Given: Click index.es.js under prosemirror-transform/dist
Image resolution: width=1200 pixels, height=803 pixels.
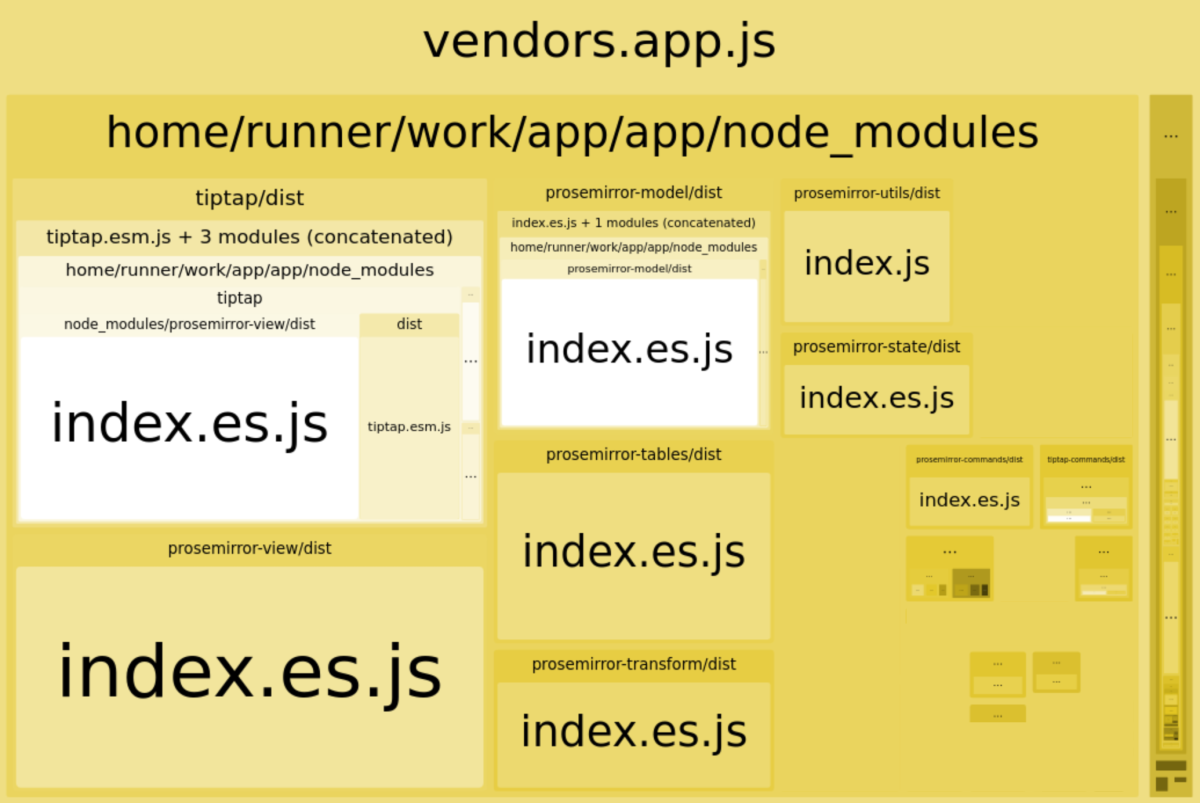Looking at the screenshot, I should point(633,731).
